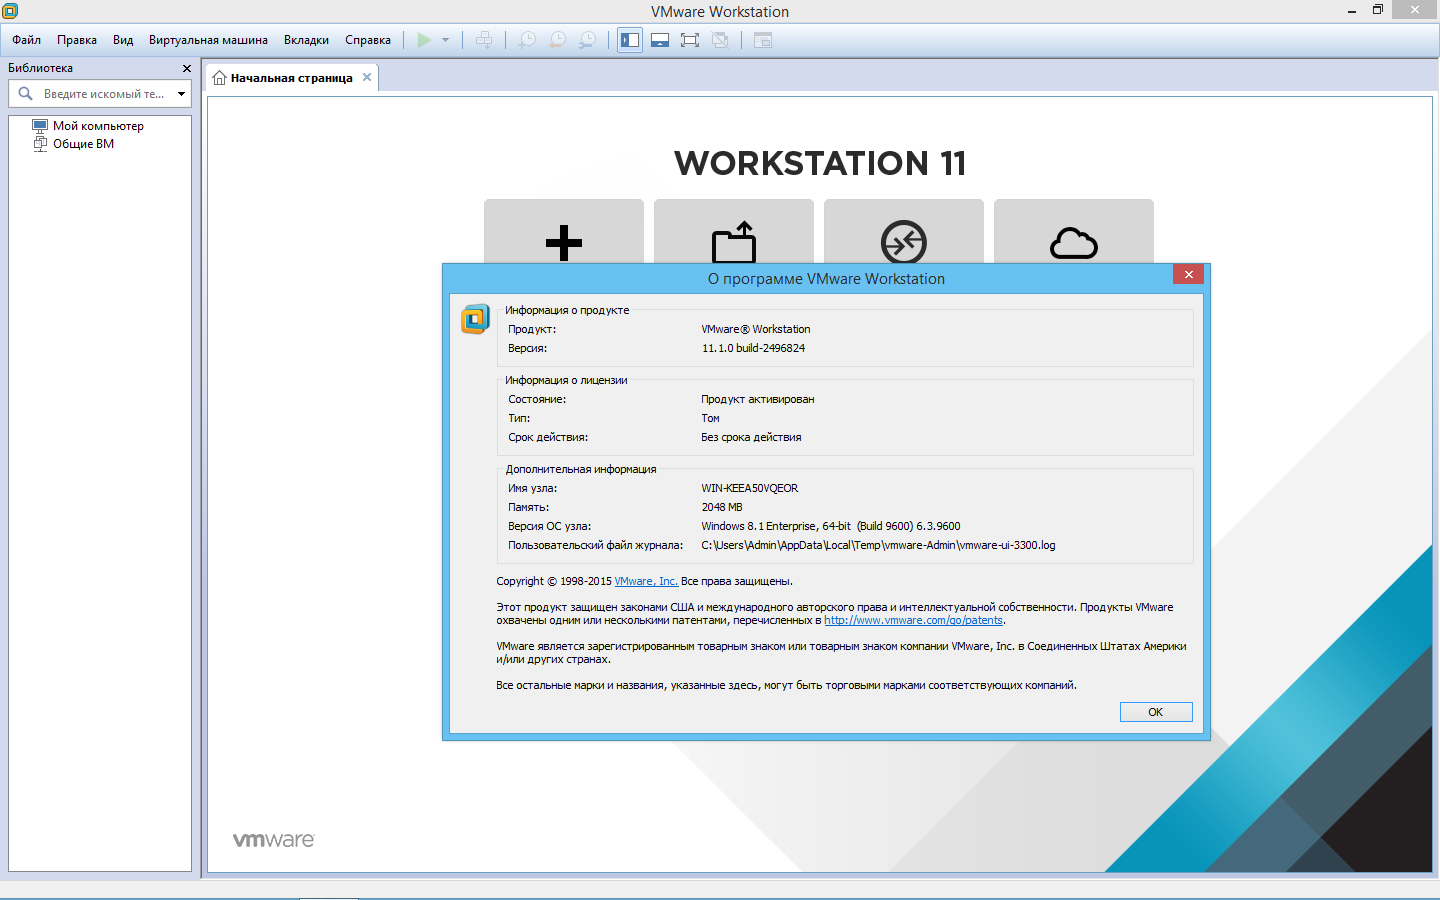Open the VMware, Inc. link
Screen dimensions: 1440x900
click(646, 581)
